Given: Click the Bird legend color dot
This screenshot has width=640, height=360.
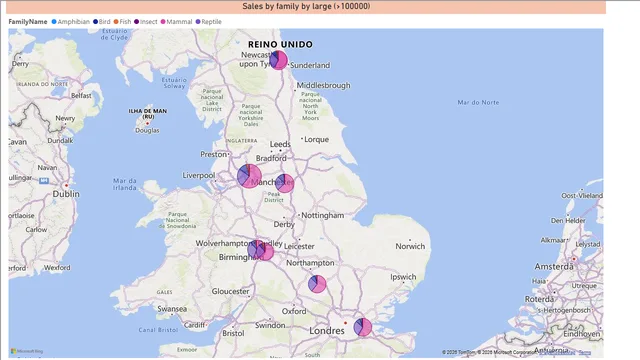Looking at the screenshot, I should [95, 22].
